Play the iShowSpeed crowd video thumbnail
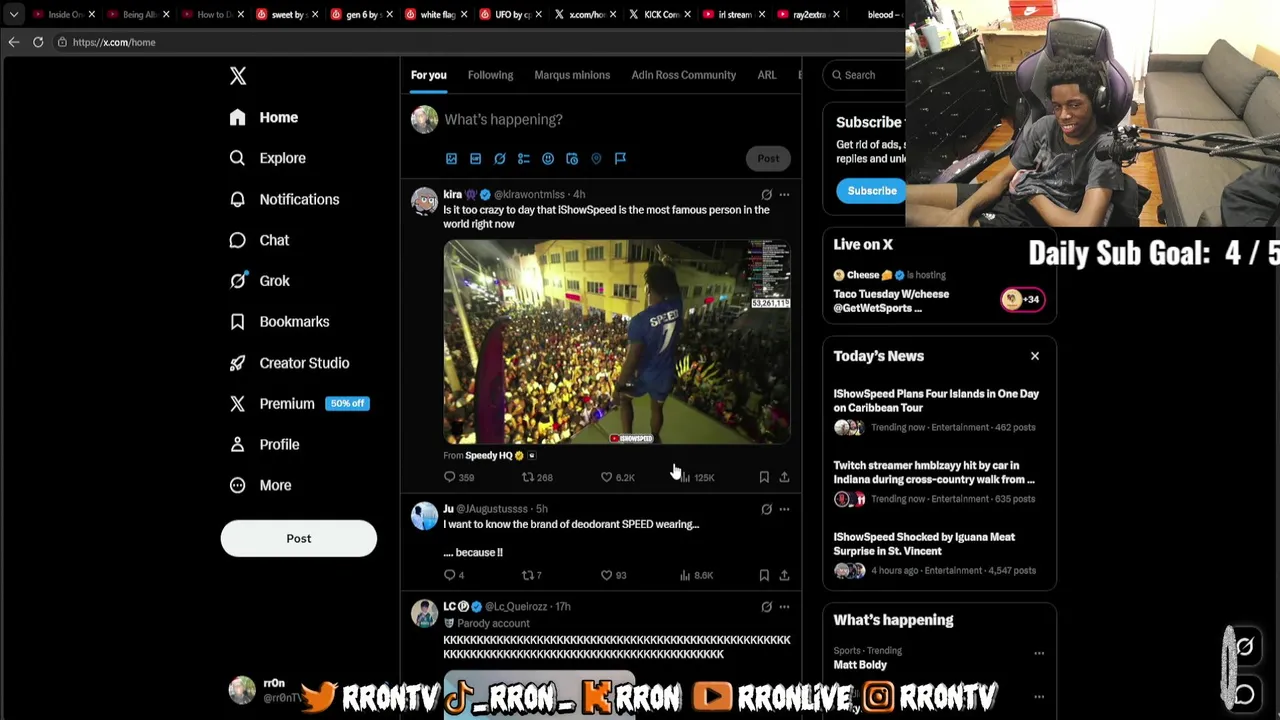The width and height of the screenshot is (1280, 720). click(617, 342)
